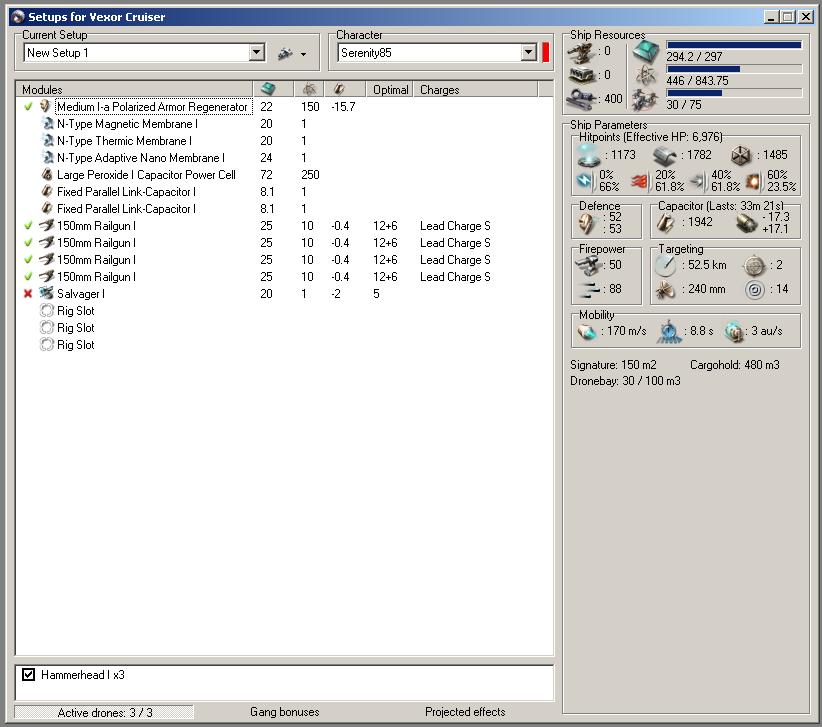The height and width of the screenshot is (727, 822).
Task: Open the Current Setup dropdown
Action: (x=257, y=53)
